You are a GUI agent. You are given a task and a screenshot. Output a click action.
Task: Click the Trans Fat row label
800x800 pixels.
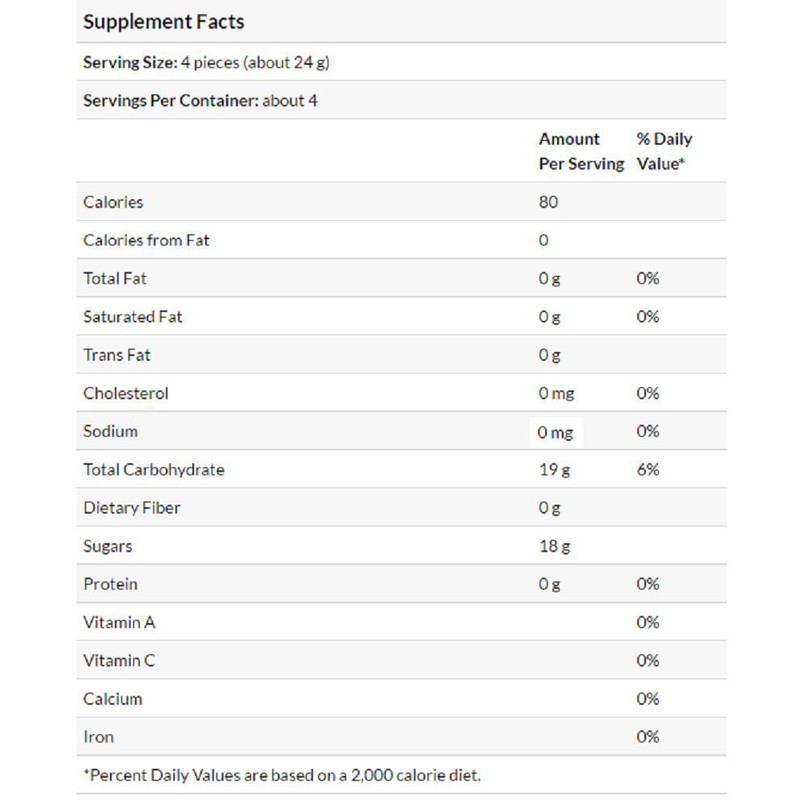pos(117,355)
